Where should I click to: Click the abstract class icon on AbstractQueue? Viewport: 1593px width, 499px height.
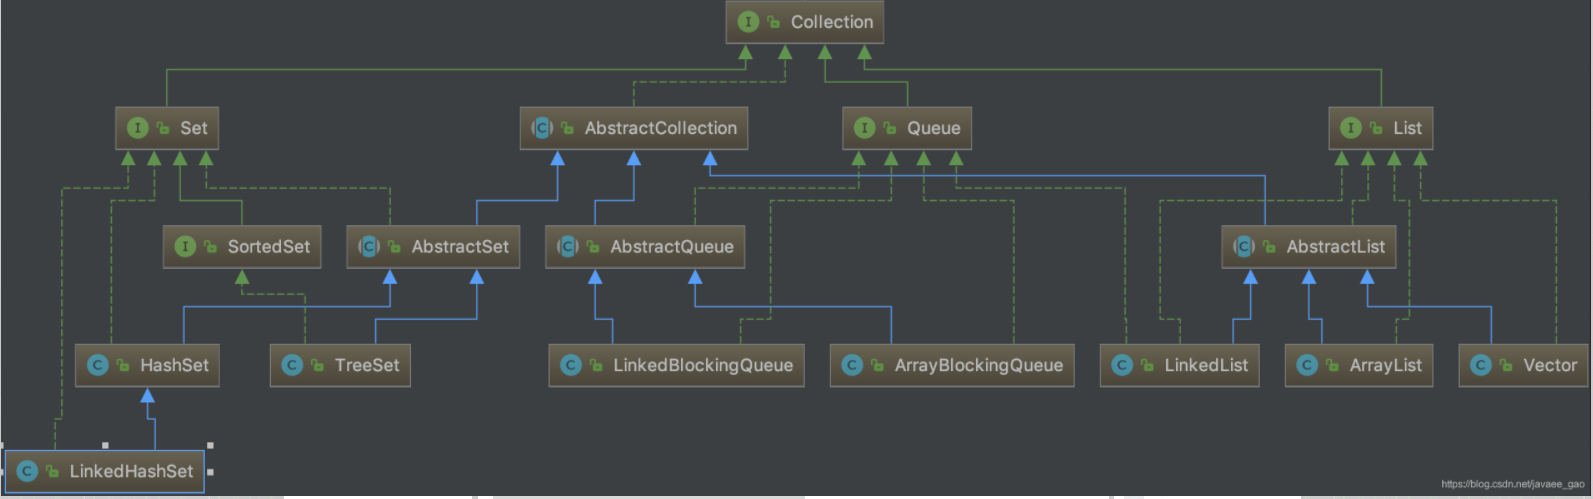(568, 246)
